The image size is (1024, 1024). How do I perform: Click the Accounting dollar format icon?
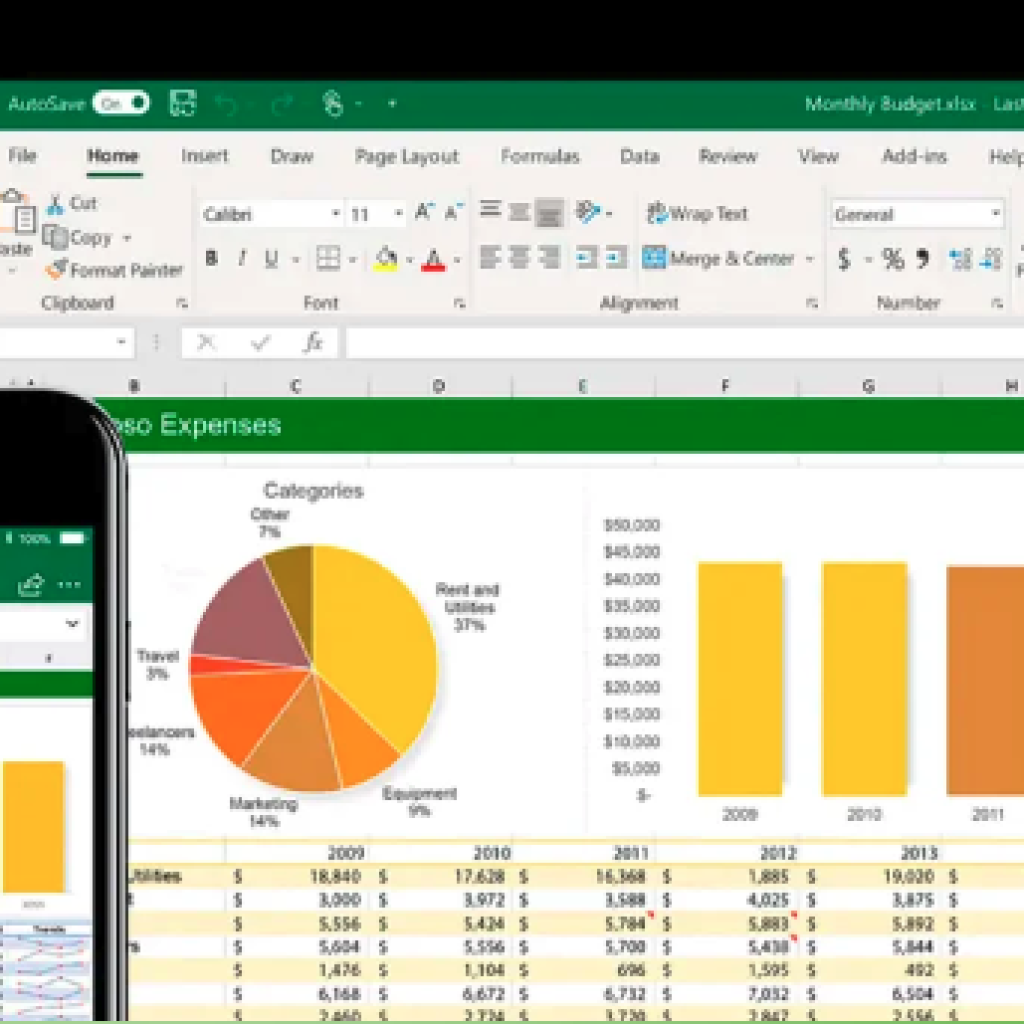click(844, 260)
